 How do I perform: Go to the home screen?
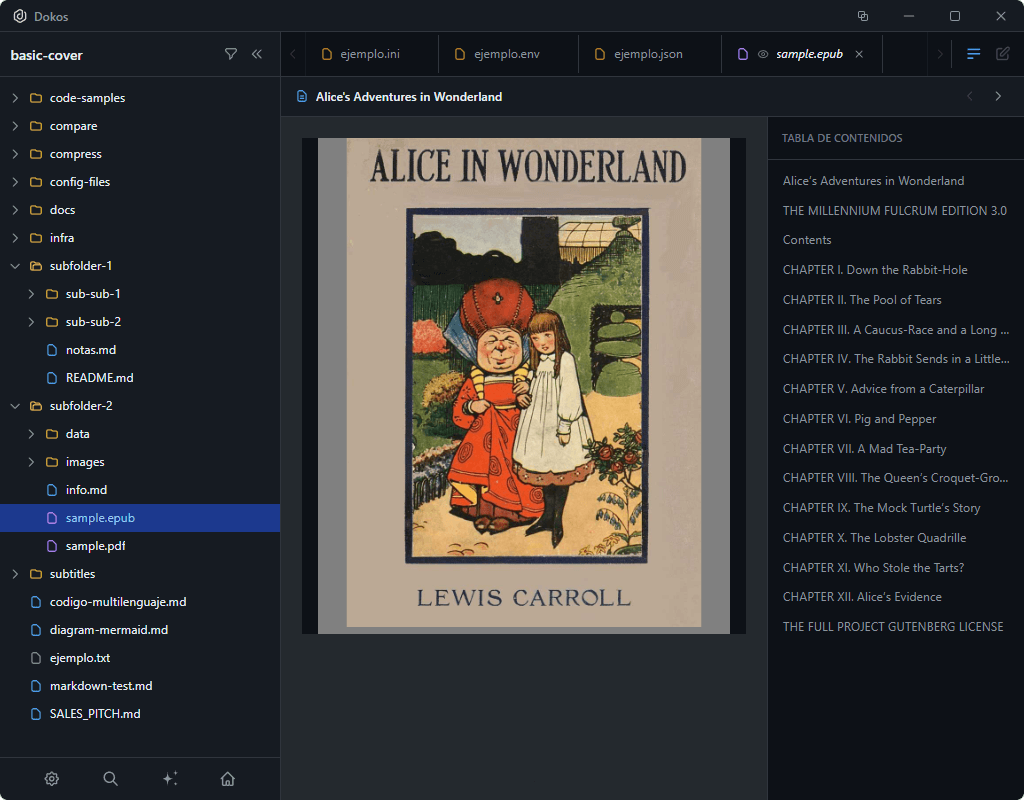tap(227, 778)
